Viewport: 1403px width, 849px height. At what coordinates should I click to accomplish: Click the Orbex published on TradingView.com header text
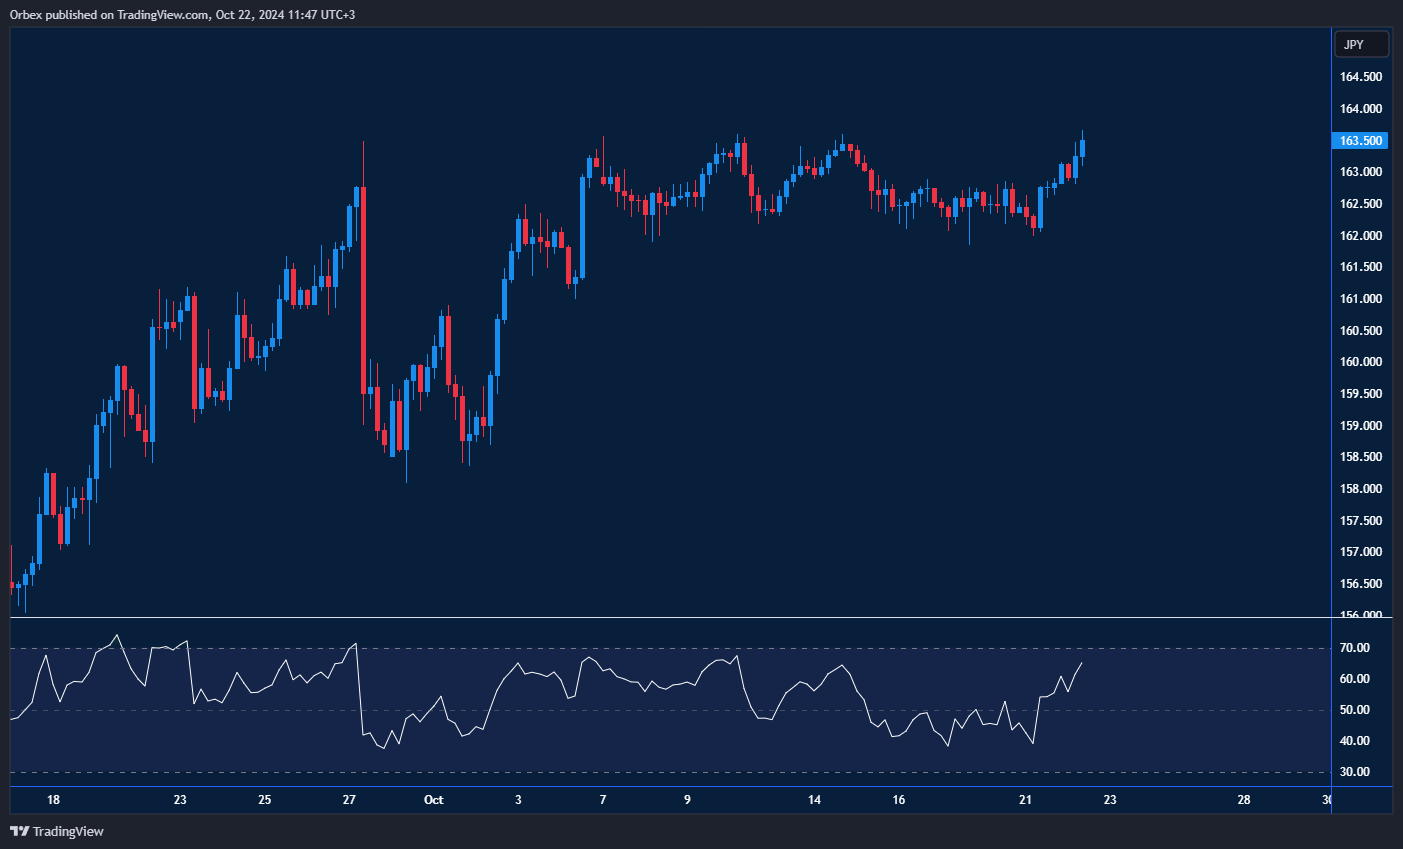182,14
